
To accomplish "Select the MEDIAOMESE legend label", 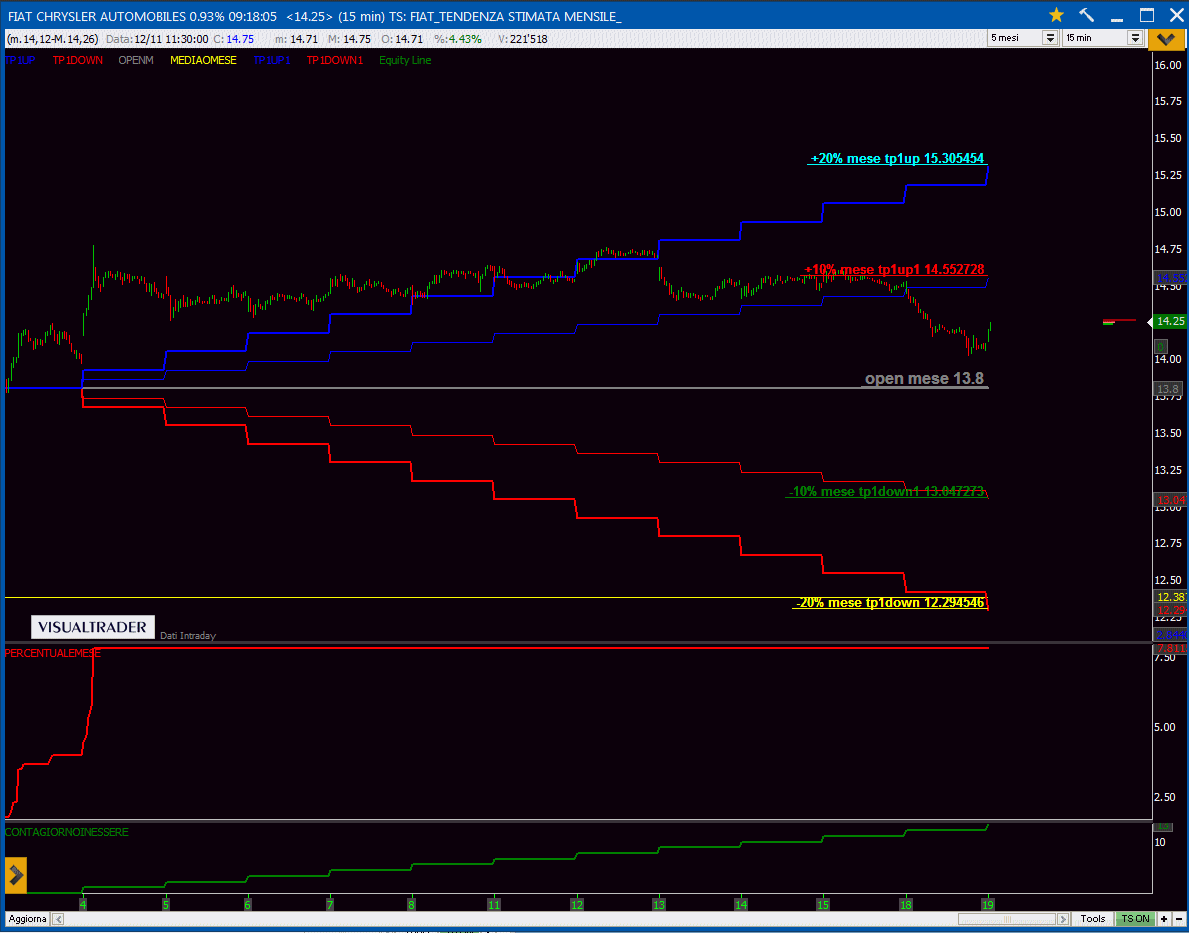I will coord(203,60).
